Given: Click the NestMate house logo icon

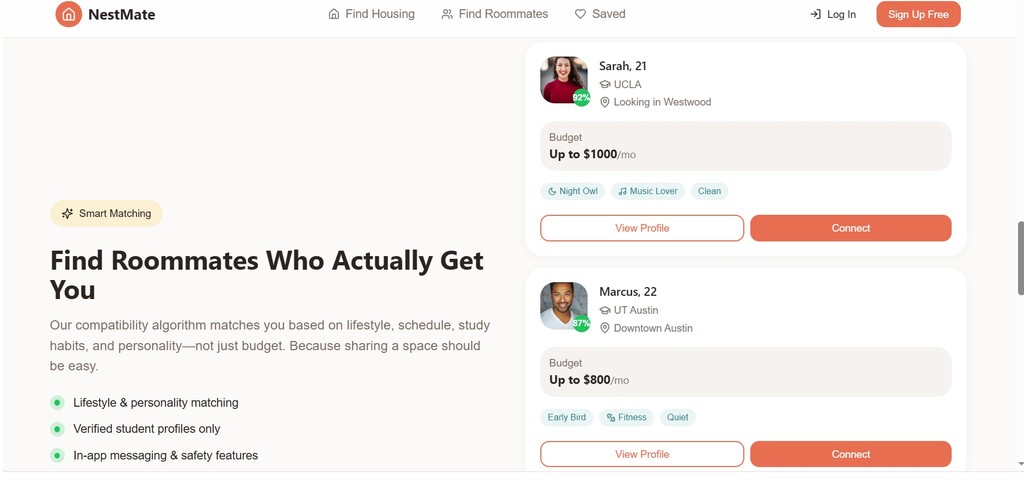Looking at the screenshot, I should coord(68,14).
